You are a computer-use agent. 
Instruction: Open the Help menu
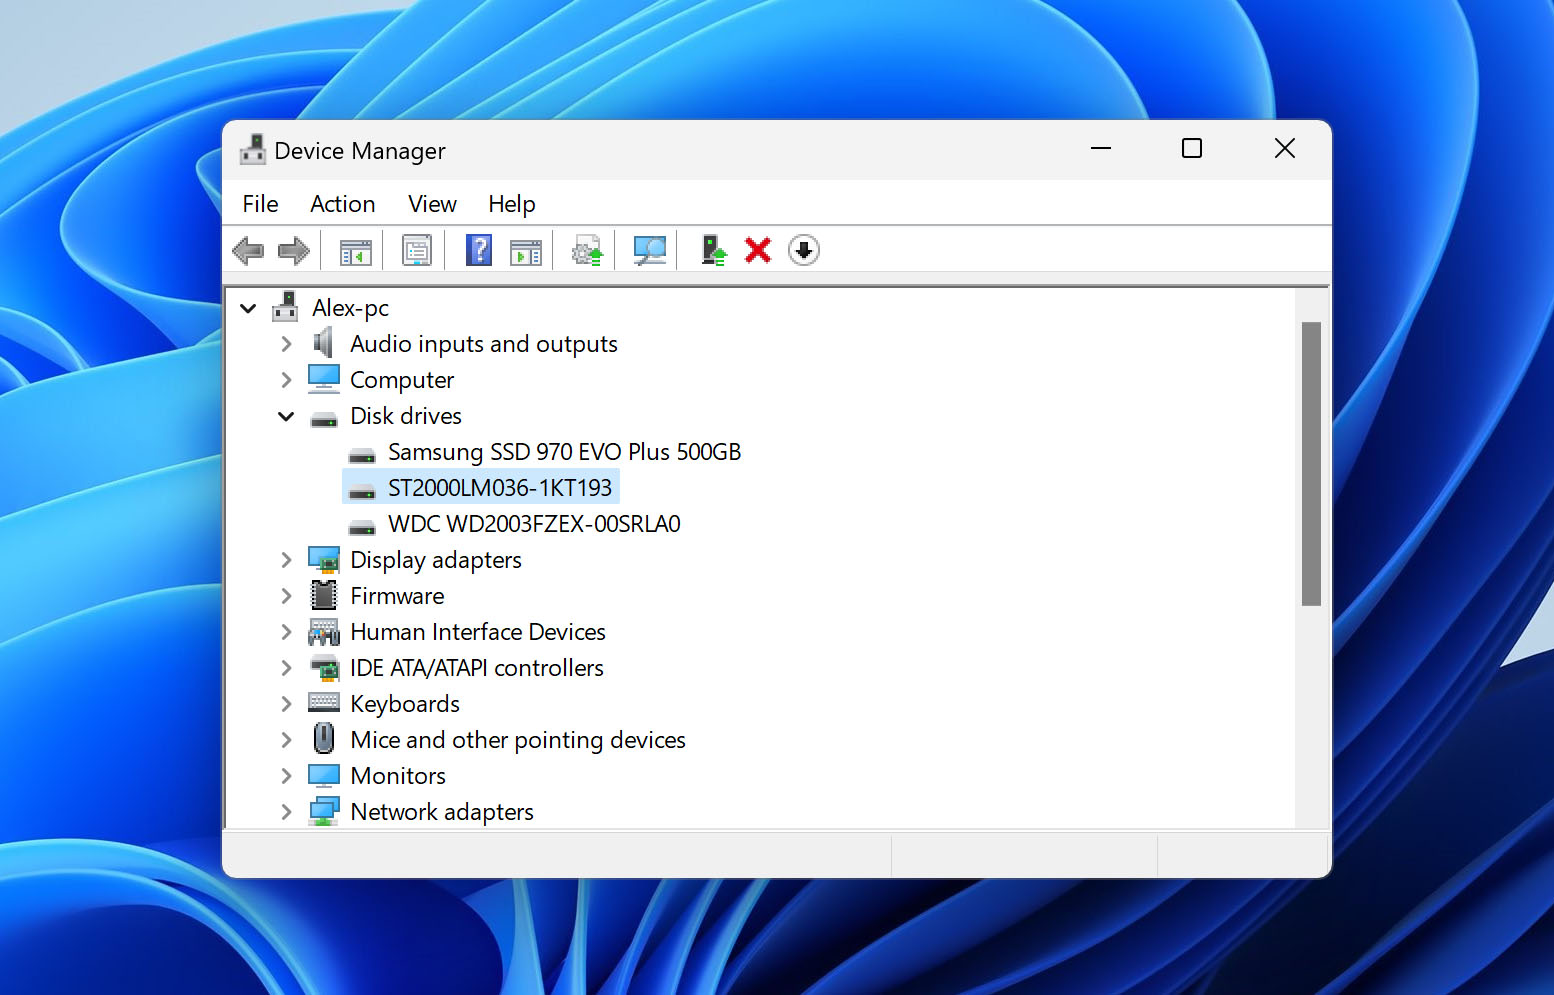coord(512,204)
